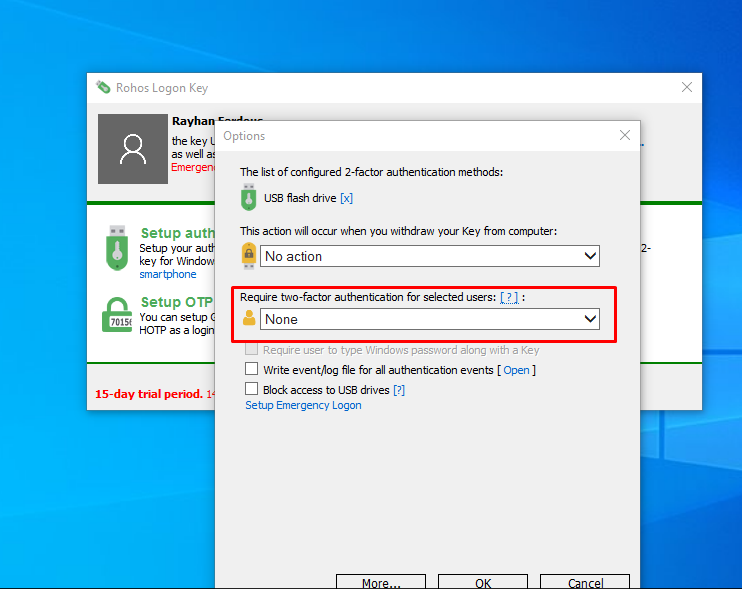Open the 'No action' key withdrawal dropdown
The height and width of the screenshot is (589, 742).
tap(430, 256)
